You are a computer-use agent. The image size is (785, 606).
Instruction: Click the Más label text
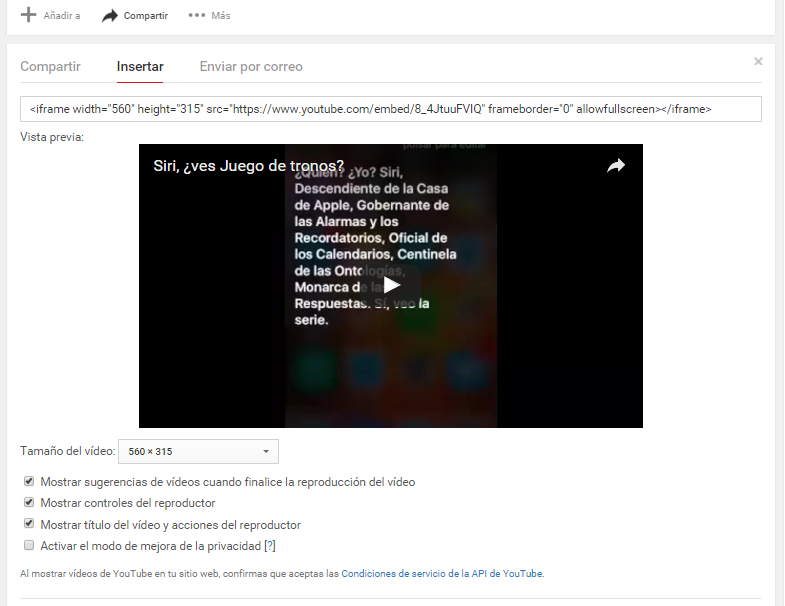point(221,16)
